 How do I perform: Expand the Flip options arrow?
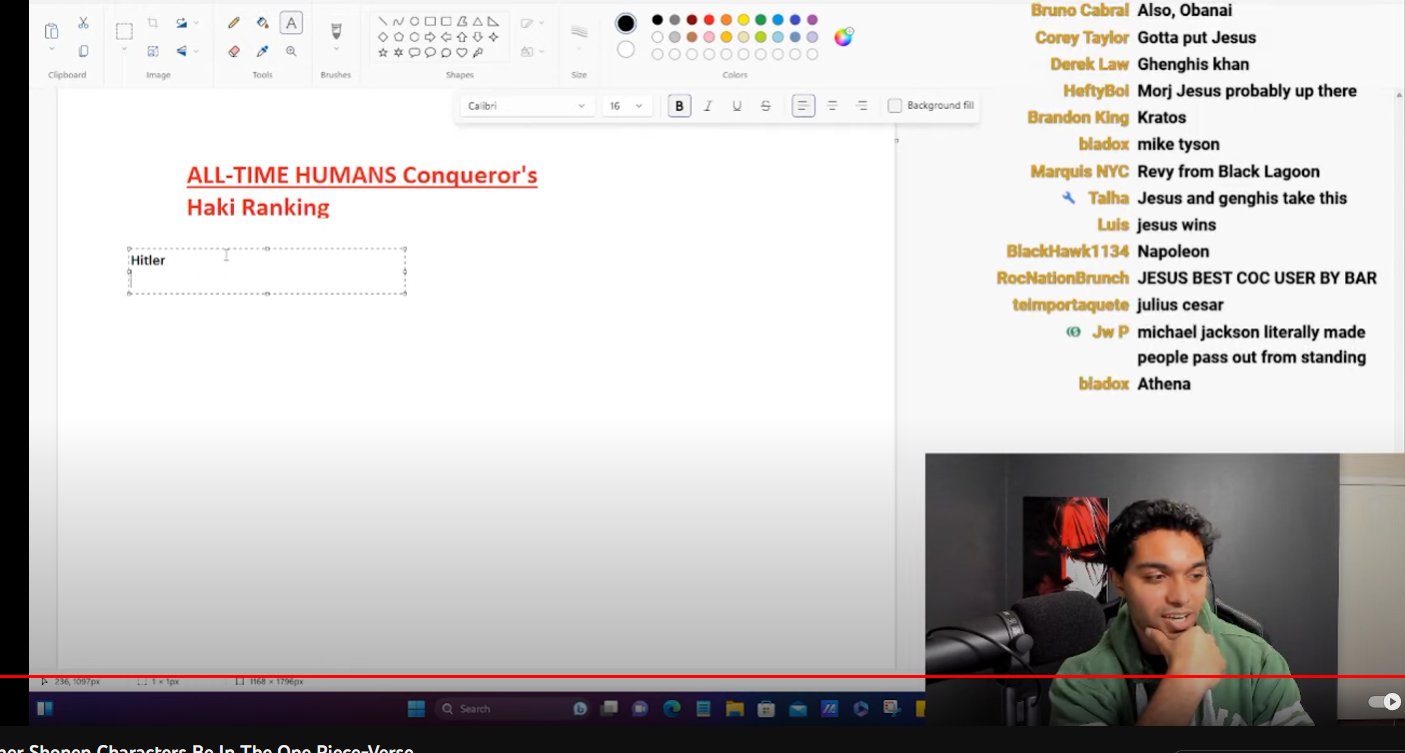tap(196, 51)
